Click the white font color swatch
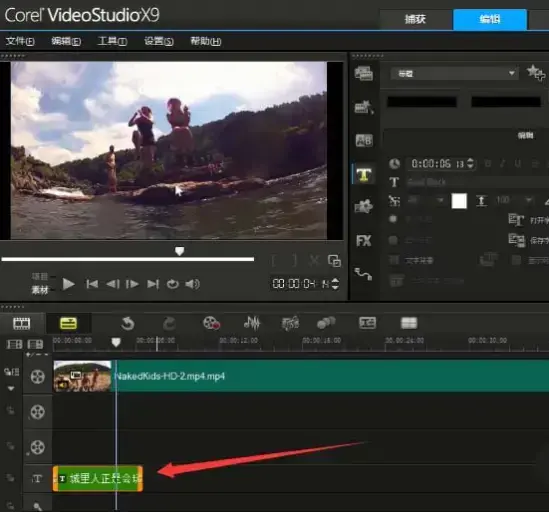The image size is (549, 512). click(459, 201)
